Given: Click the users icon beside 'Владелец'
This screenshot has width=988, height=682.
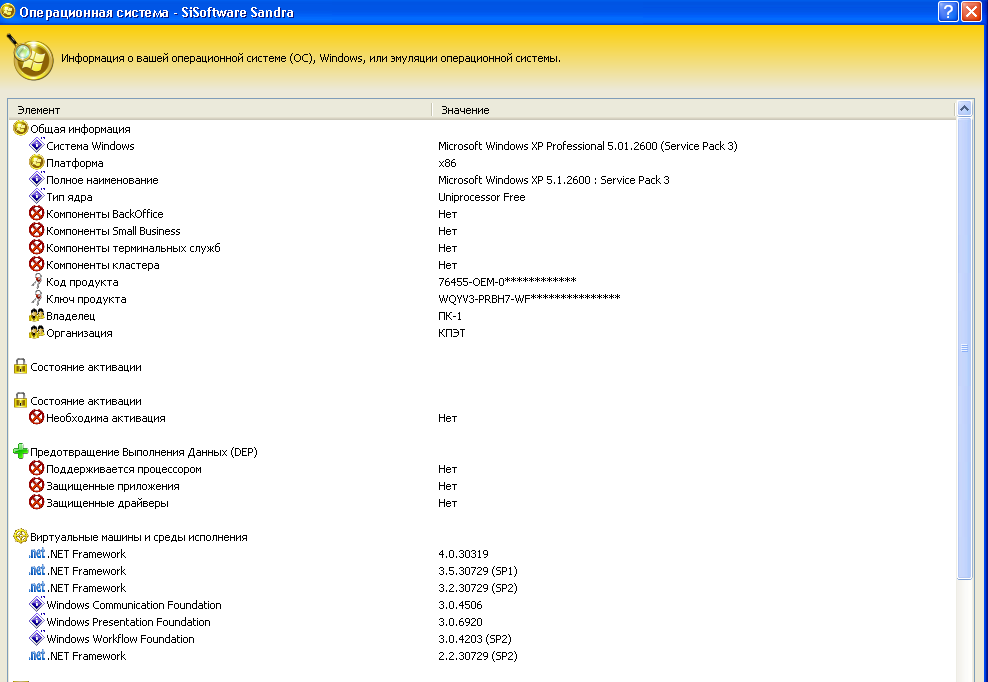Looking at the screenshot, I should [37, 315].
